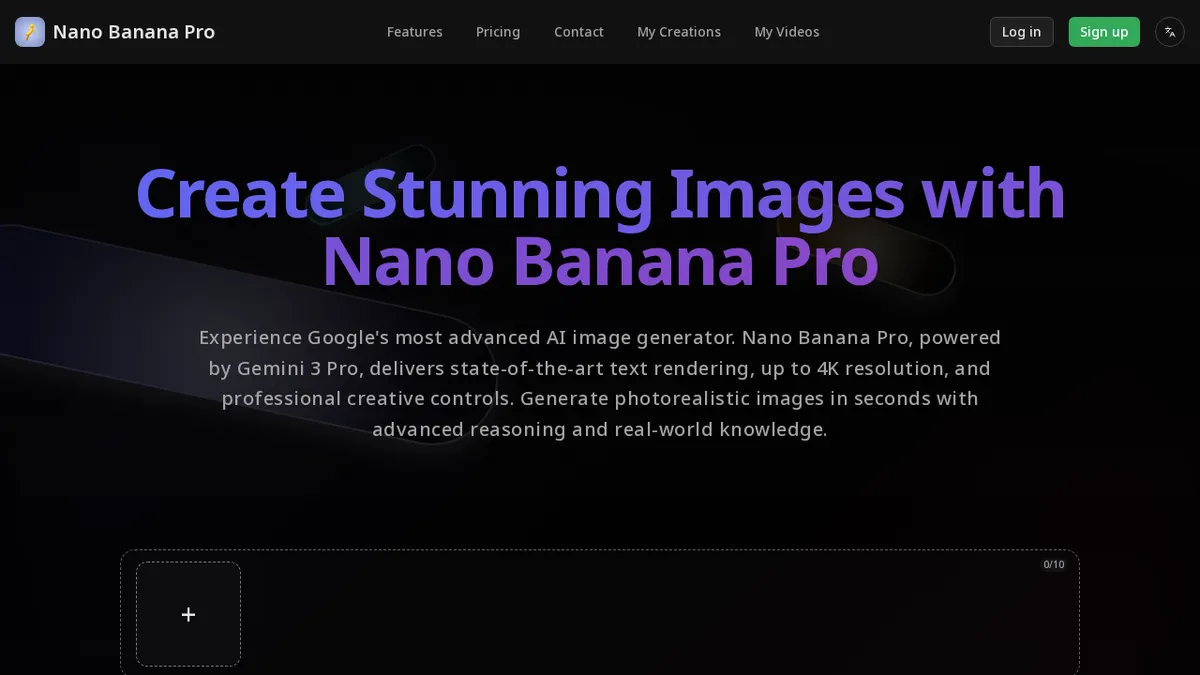Click the green Sign up button
The height and width of the screenshot is (675, 1200).
(x=1104, y=31)
